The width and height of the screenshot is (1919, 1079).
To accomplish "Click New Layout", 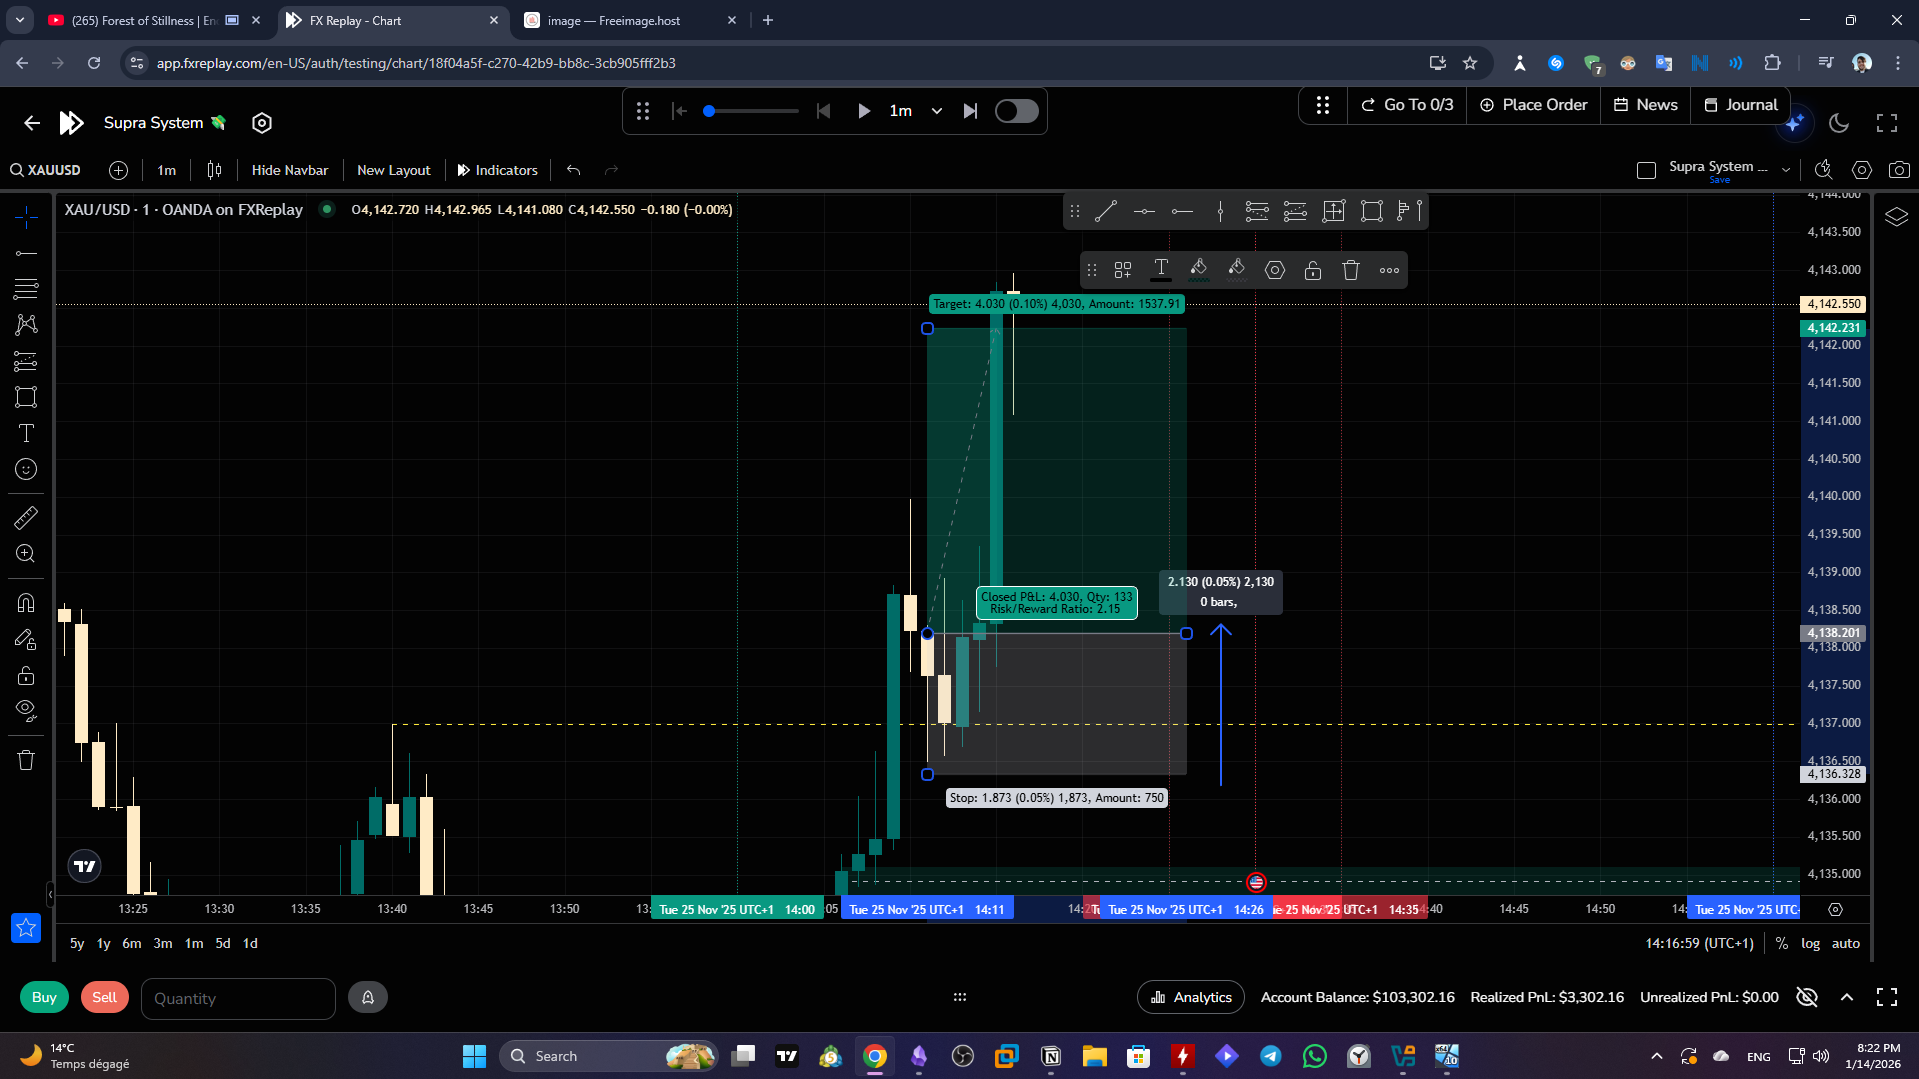I will tap(394, 170).
